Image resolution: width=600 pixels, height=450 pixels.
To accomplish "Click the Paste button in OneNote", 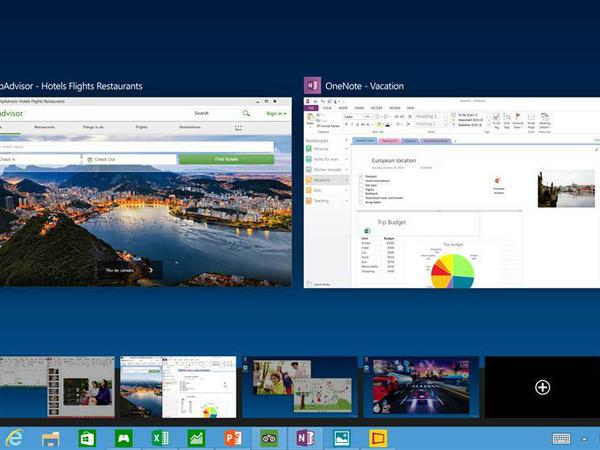I will [310, 119].
